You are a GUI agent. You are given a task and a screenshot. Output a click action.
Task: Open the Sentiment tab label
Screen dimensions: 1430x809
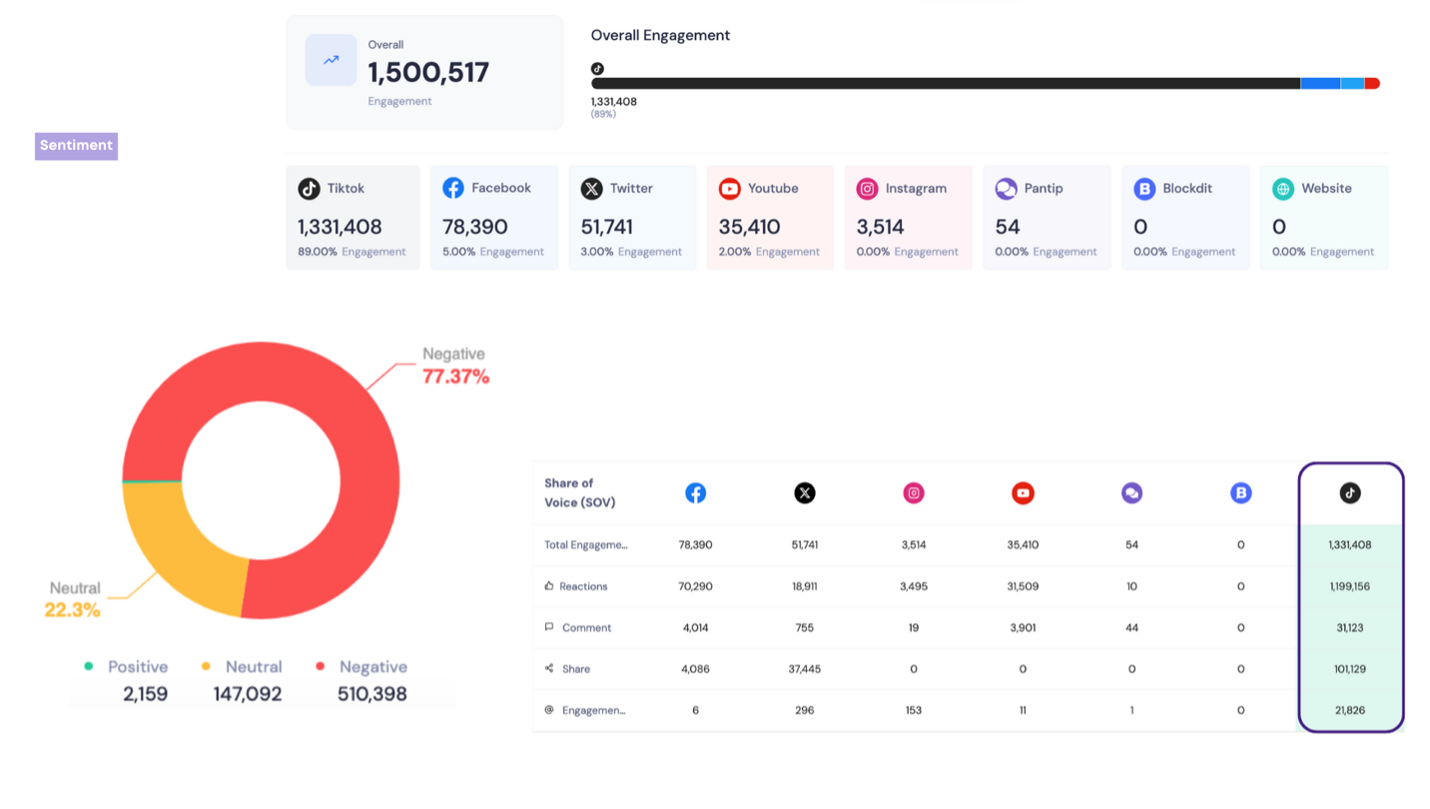pyautogui.click(x=76, y=146)
